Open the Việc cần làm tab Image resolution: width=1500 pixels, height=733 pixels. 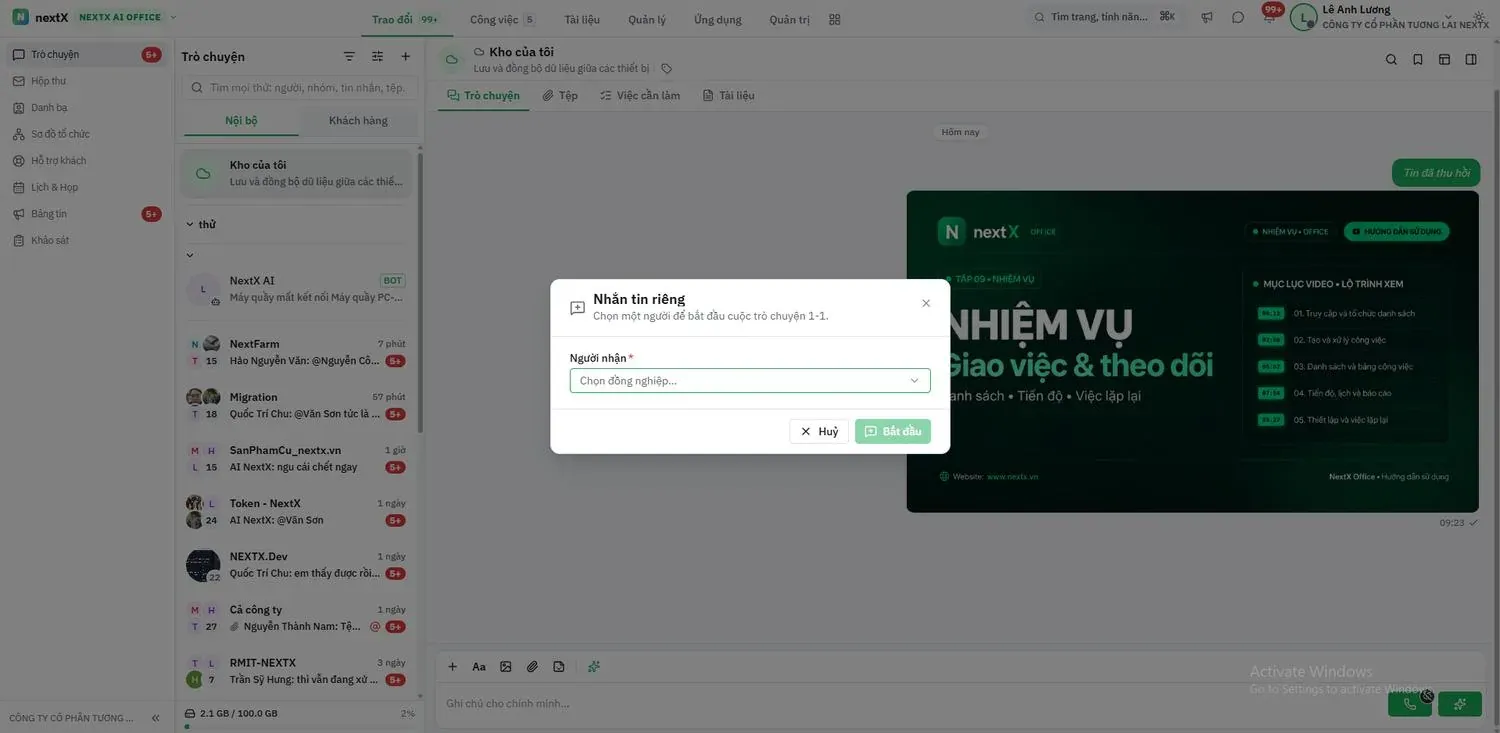tap(640, 96)
